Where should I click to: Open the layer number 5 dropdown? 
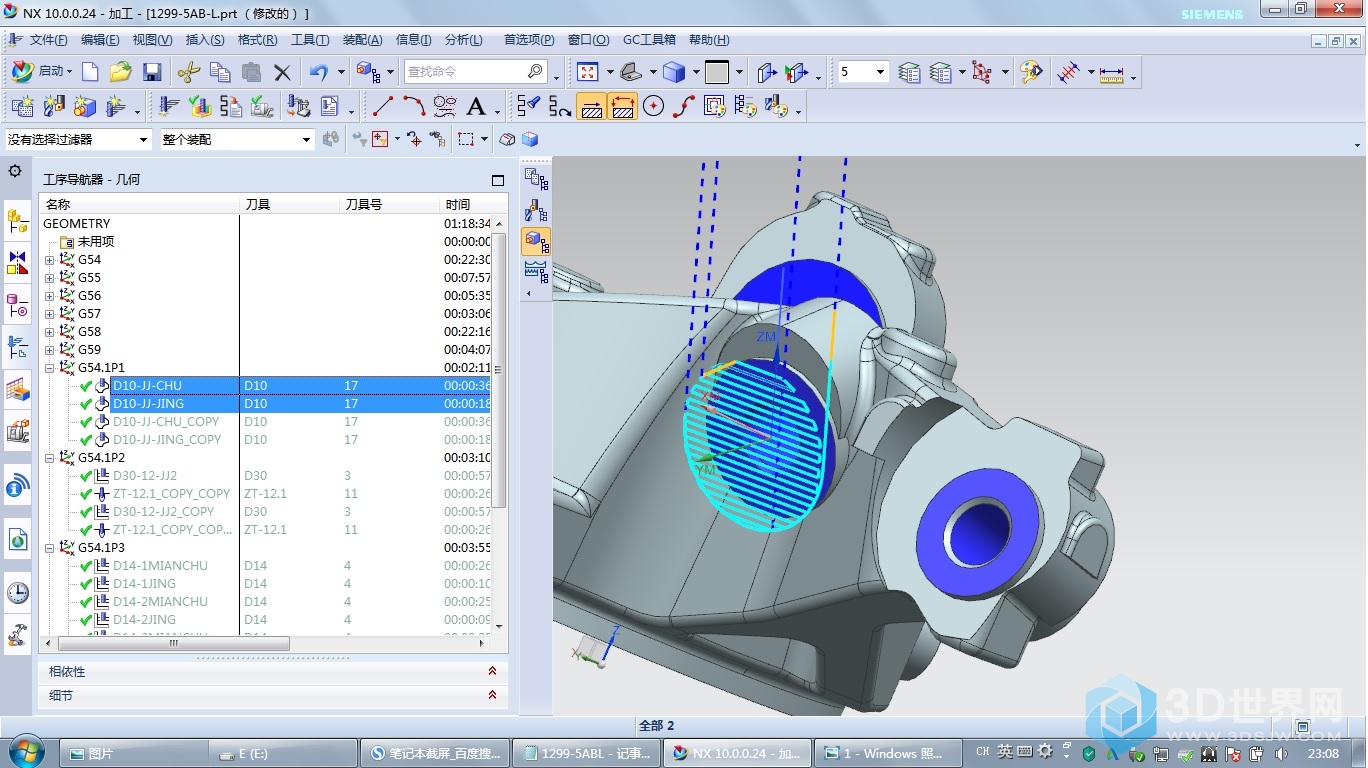[x=880, y=72]
